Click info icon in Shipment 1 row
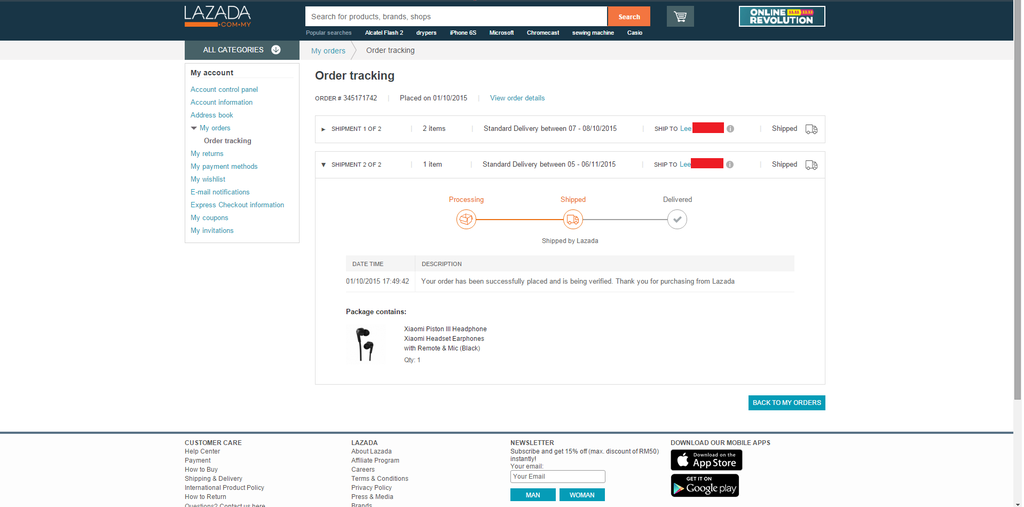This screenshot has height=507, width=1024. [730, 129]
